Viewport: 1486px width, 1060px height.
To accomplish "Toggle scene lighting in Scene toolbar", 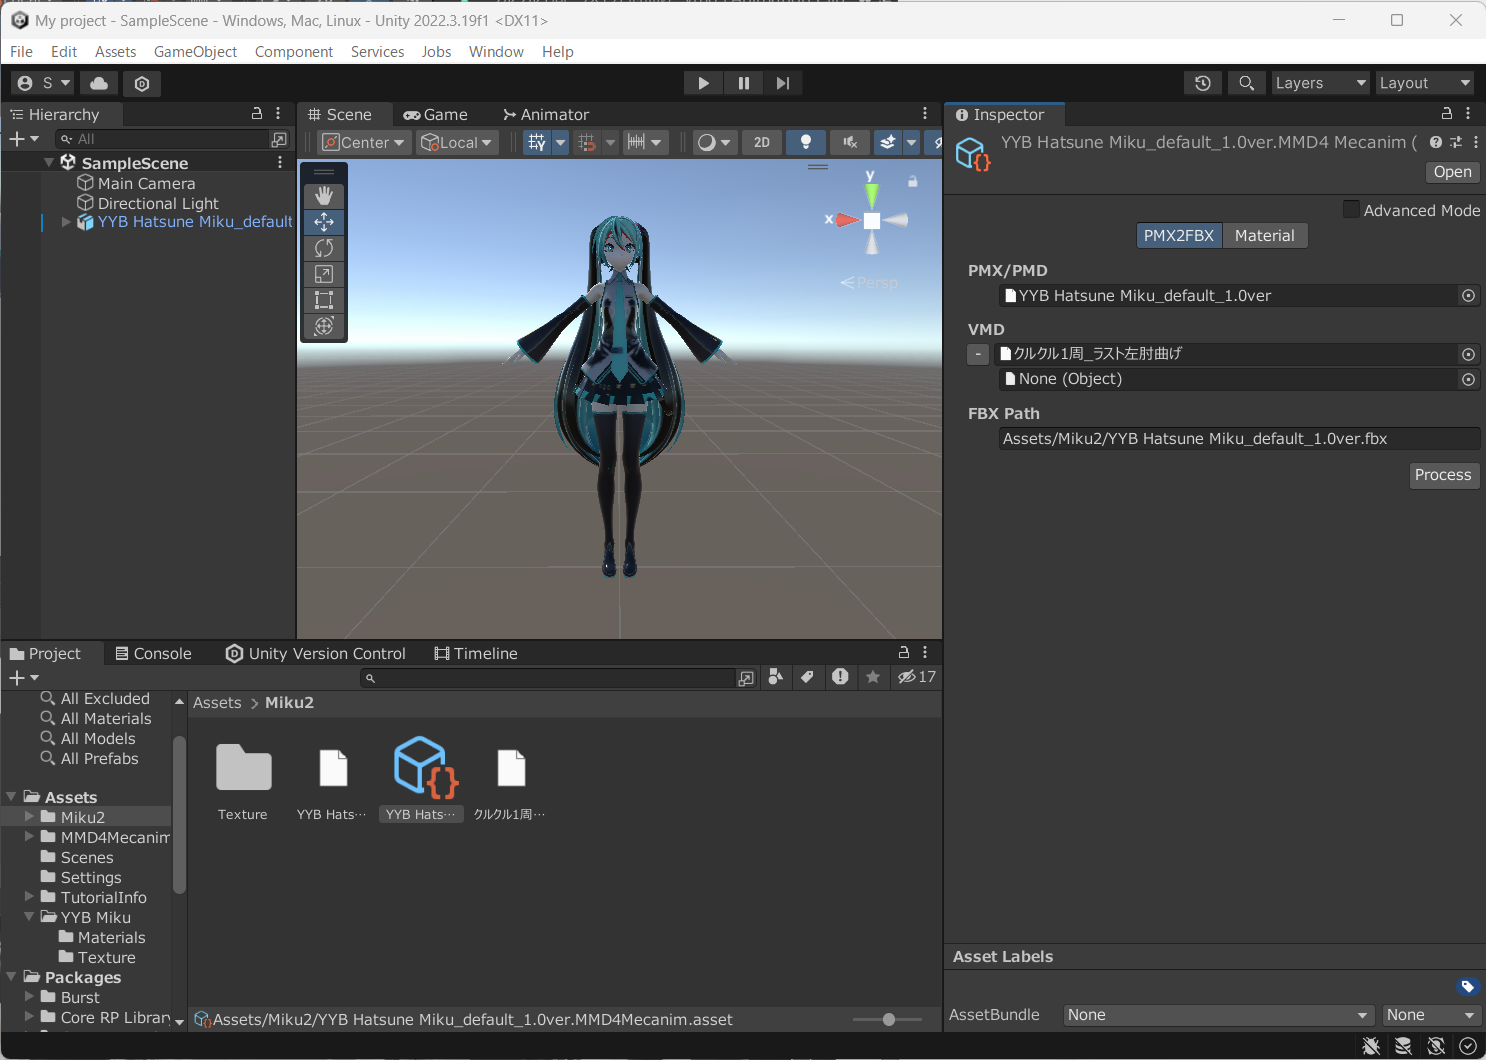I will click(x=805, y=142).
